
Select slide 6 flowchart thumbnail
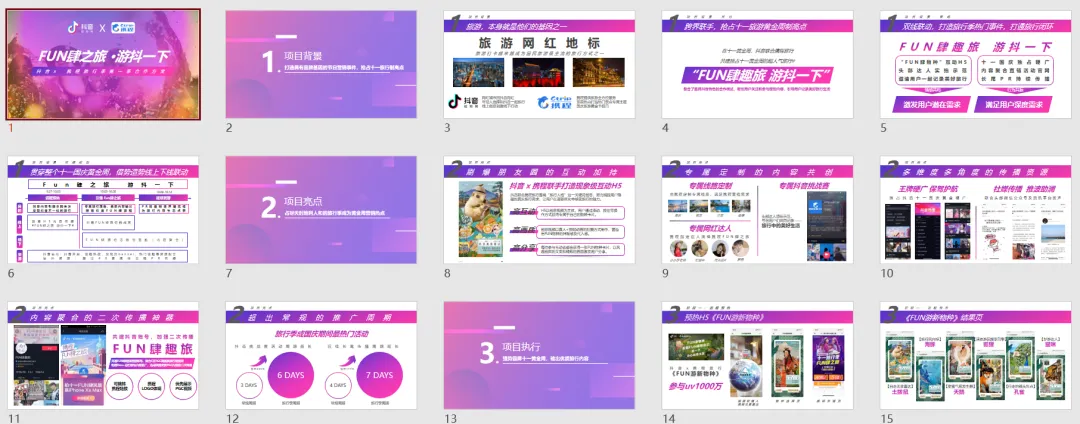tap(103, 210)
